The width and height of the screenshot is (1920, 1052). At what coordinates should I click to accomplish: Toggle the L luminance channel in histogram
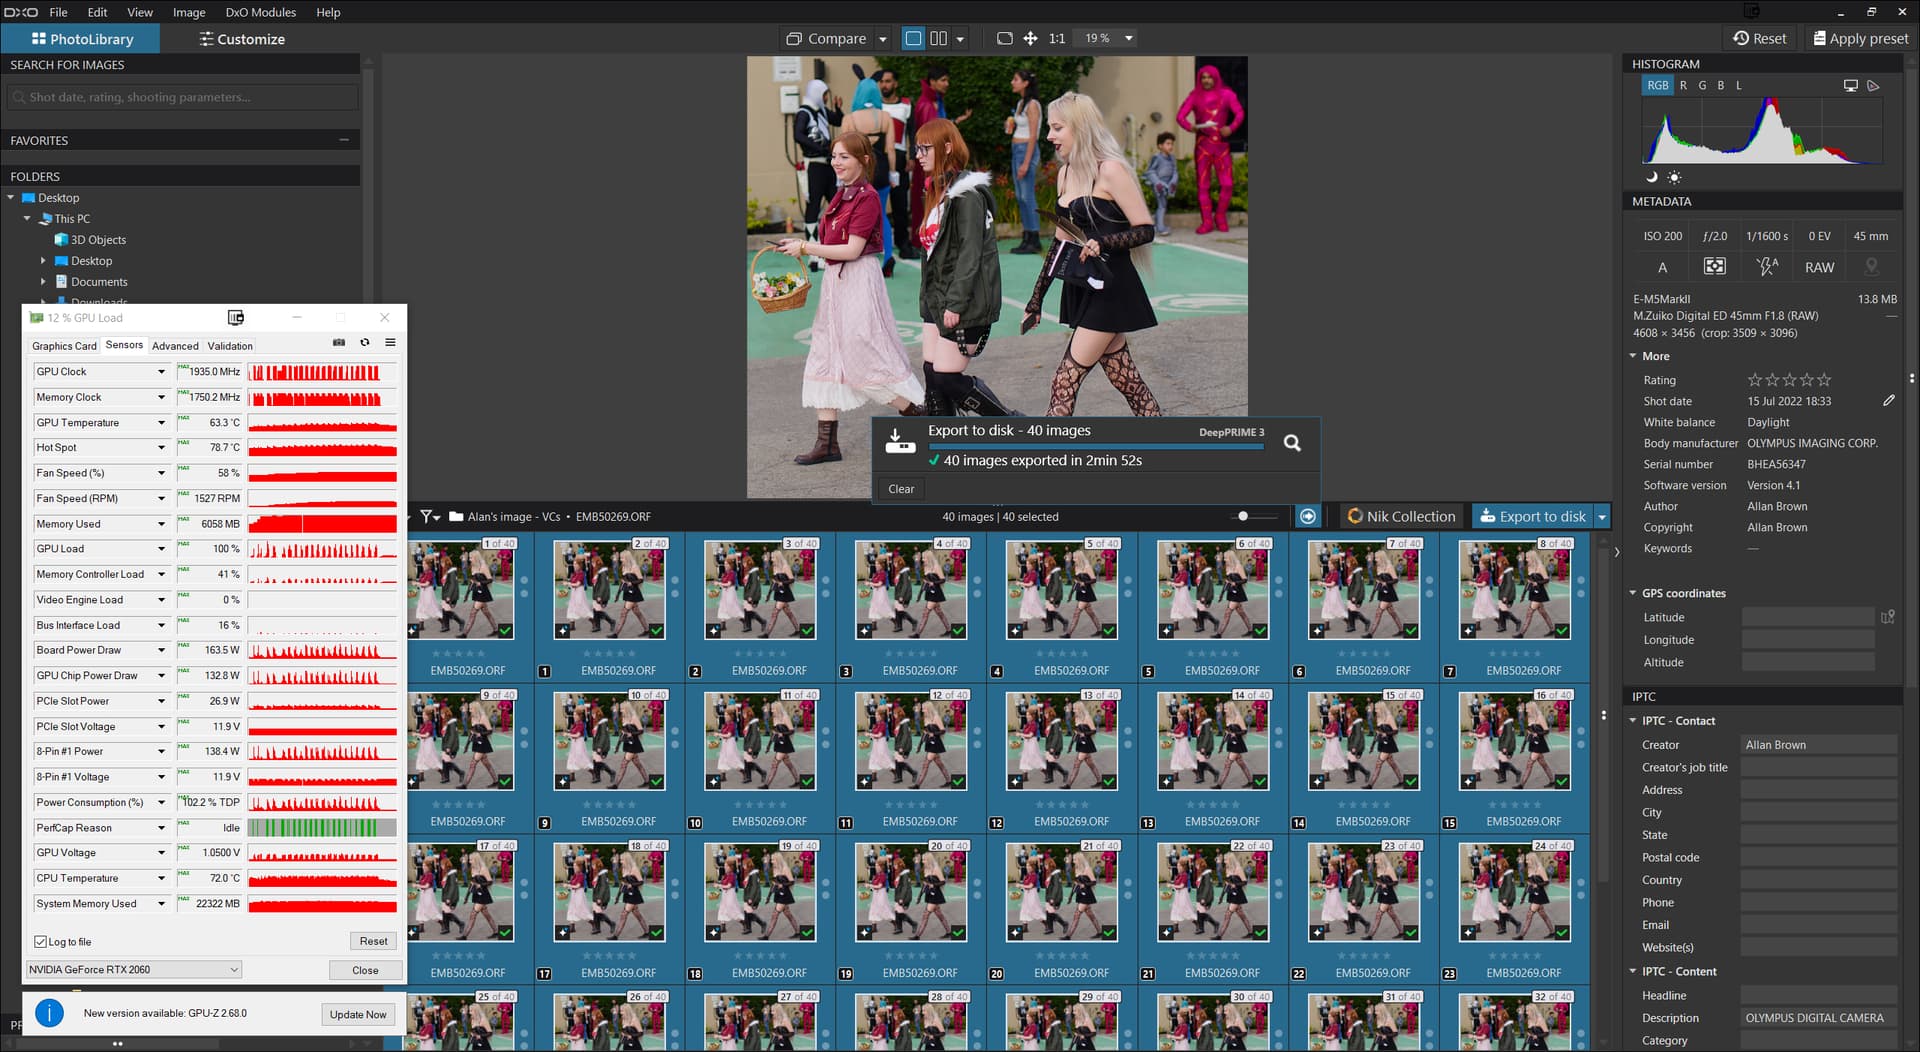point(1739,86)
